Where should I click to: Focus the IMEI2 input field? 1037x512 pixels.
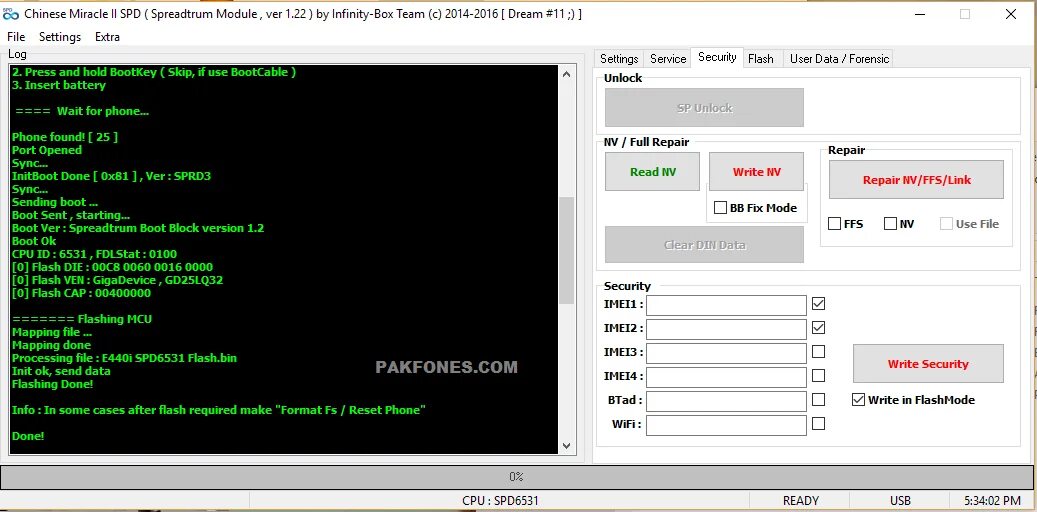pyautogui.click(x=726, y=329)
